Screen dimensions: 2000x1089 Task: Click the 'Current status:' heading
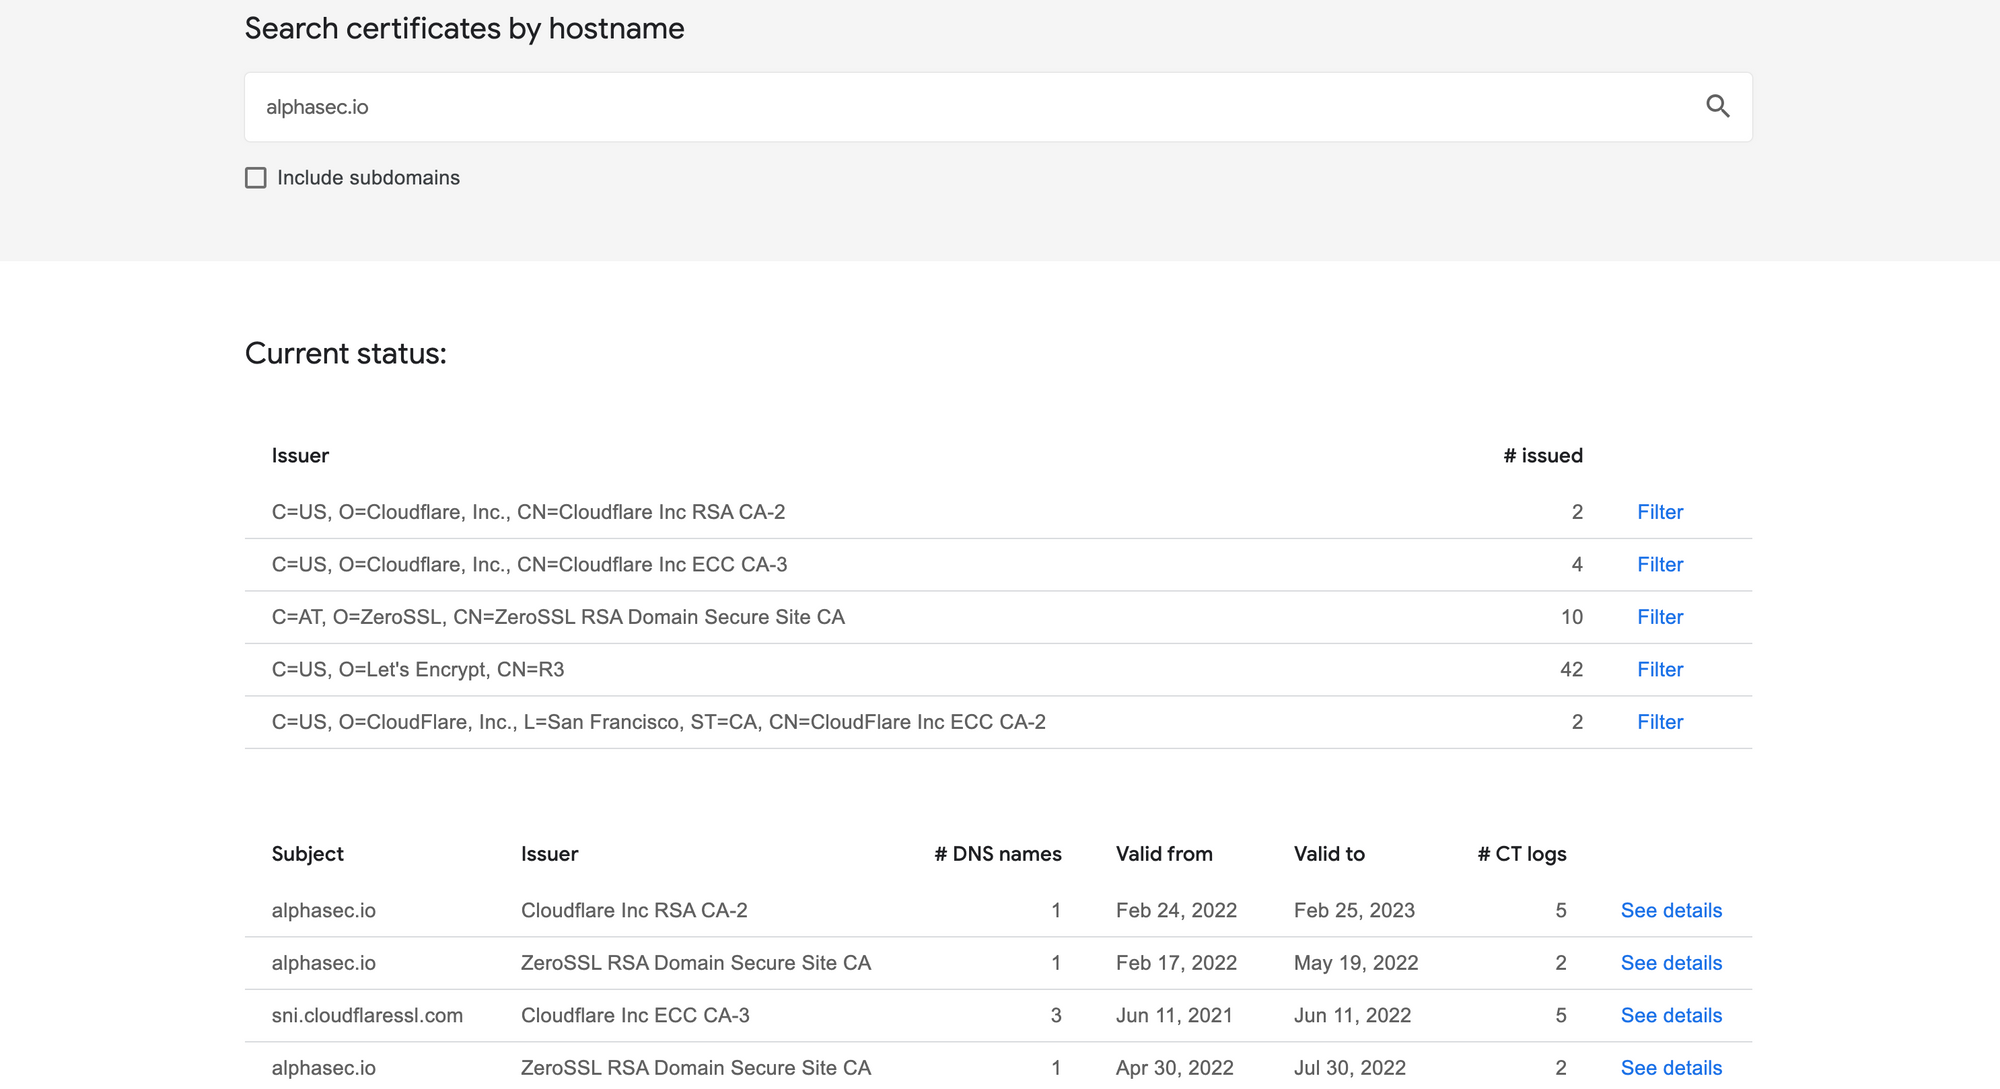pyautogui.click(x=346, y=354)
